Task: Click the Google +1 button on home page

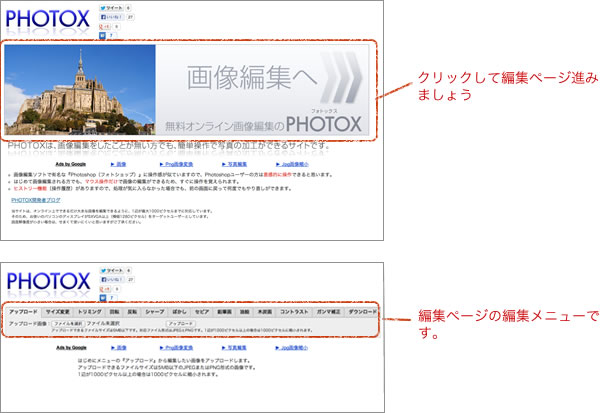Action: (x=105, y=27)
